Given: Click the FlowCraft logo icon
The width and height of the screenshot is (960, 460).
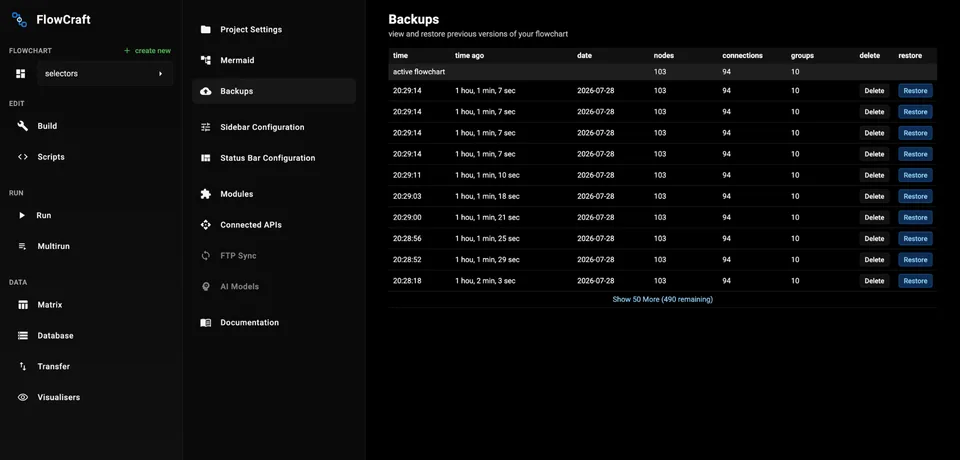Looking at the screenshot, I should point(19,20).
